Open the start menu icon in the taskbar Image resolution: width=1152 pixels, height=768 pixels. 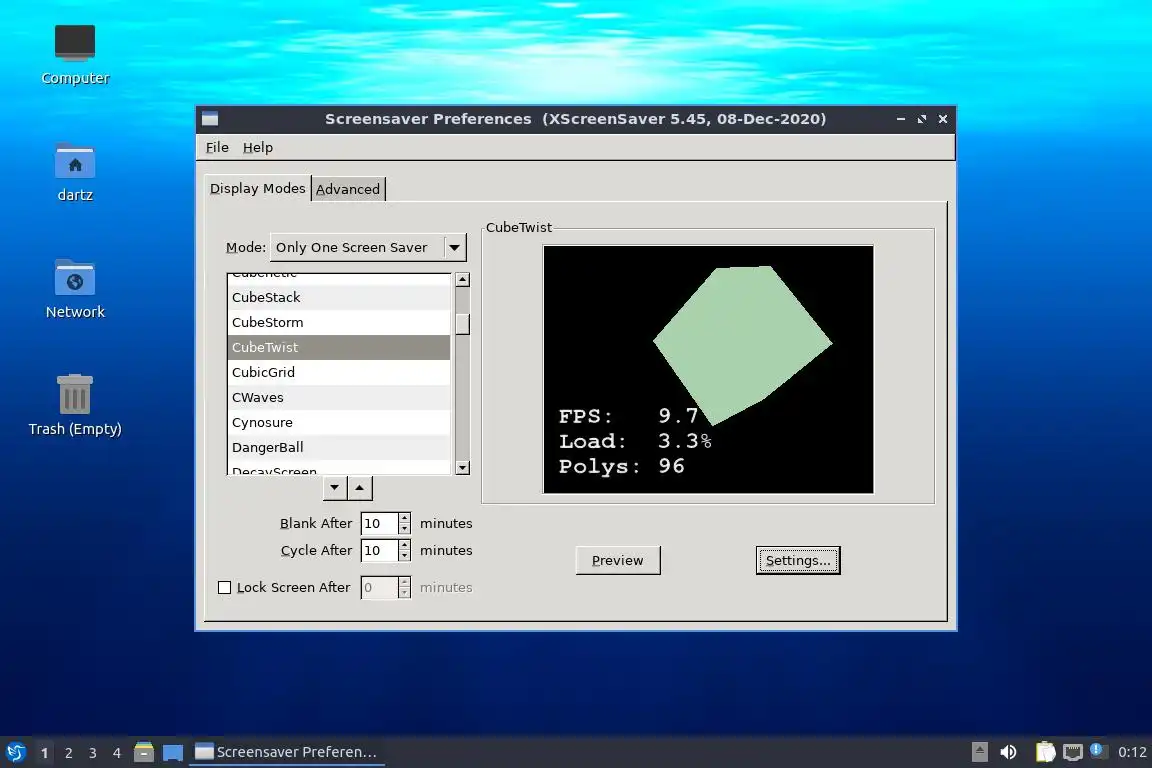(x=16, y=752)
